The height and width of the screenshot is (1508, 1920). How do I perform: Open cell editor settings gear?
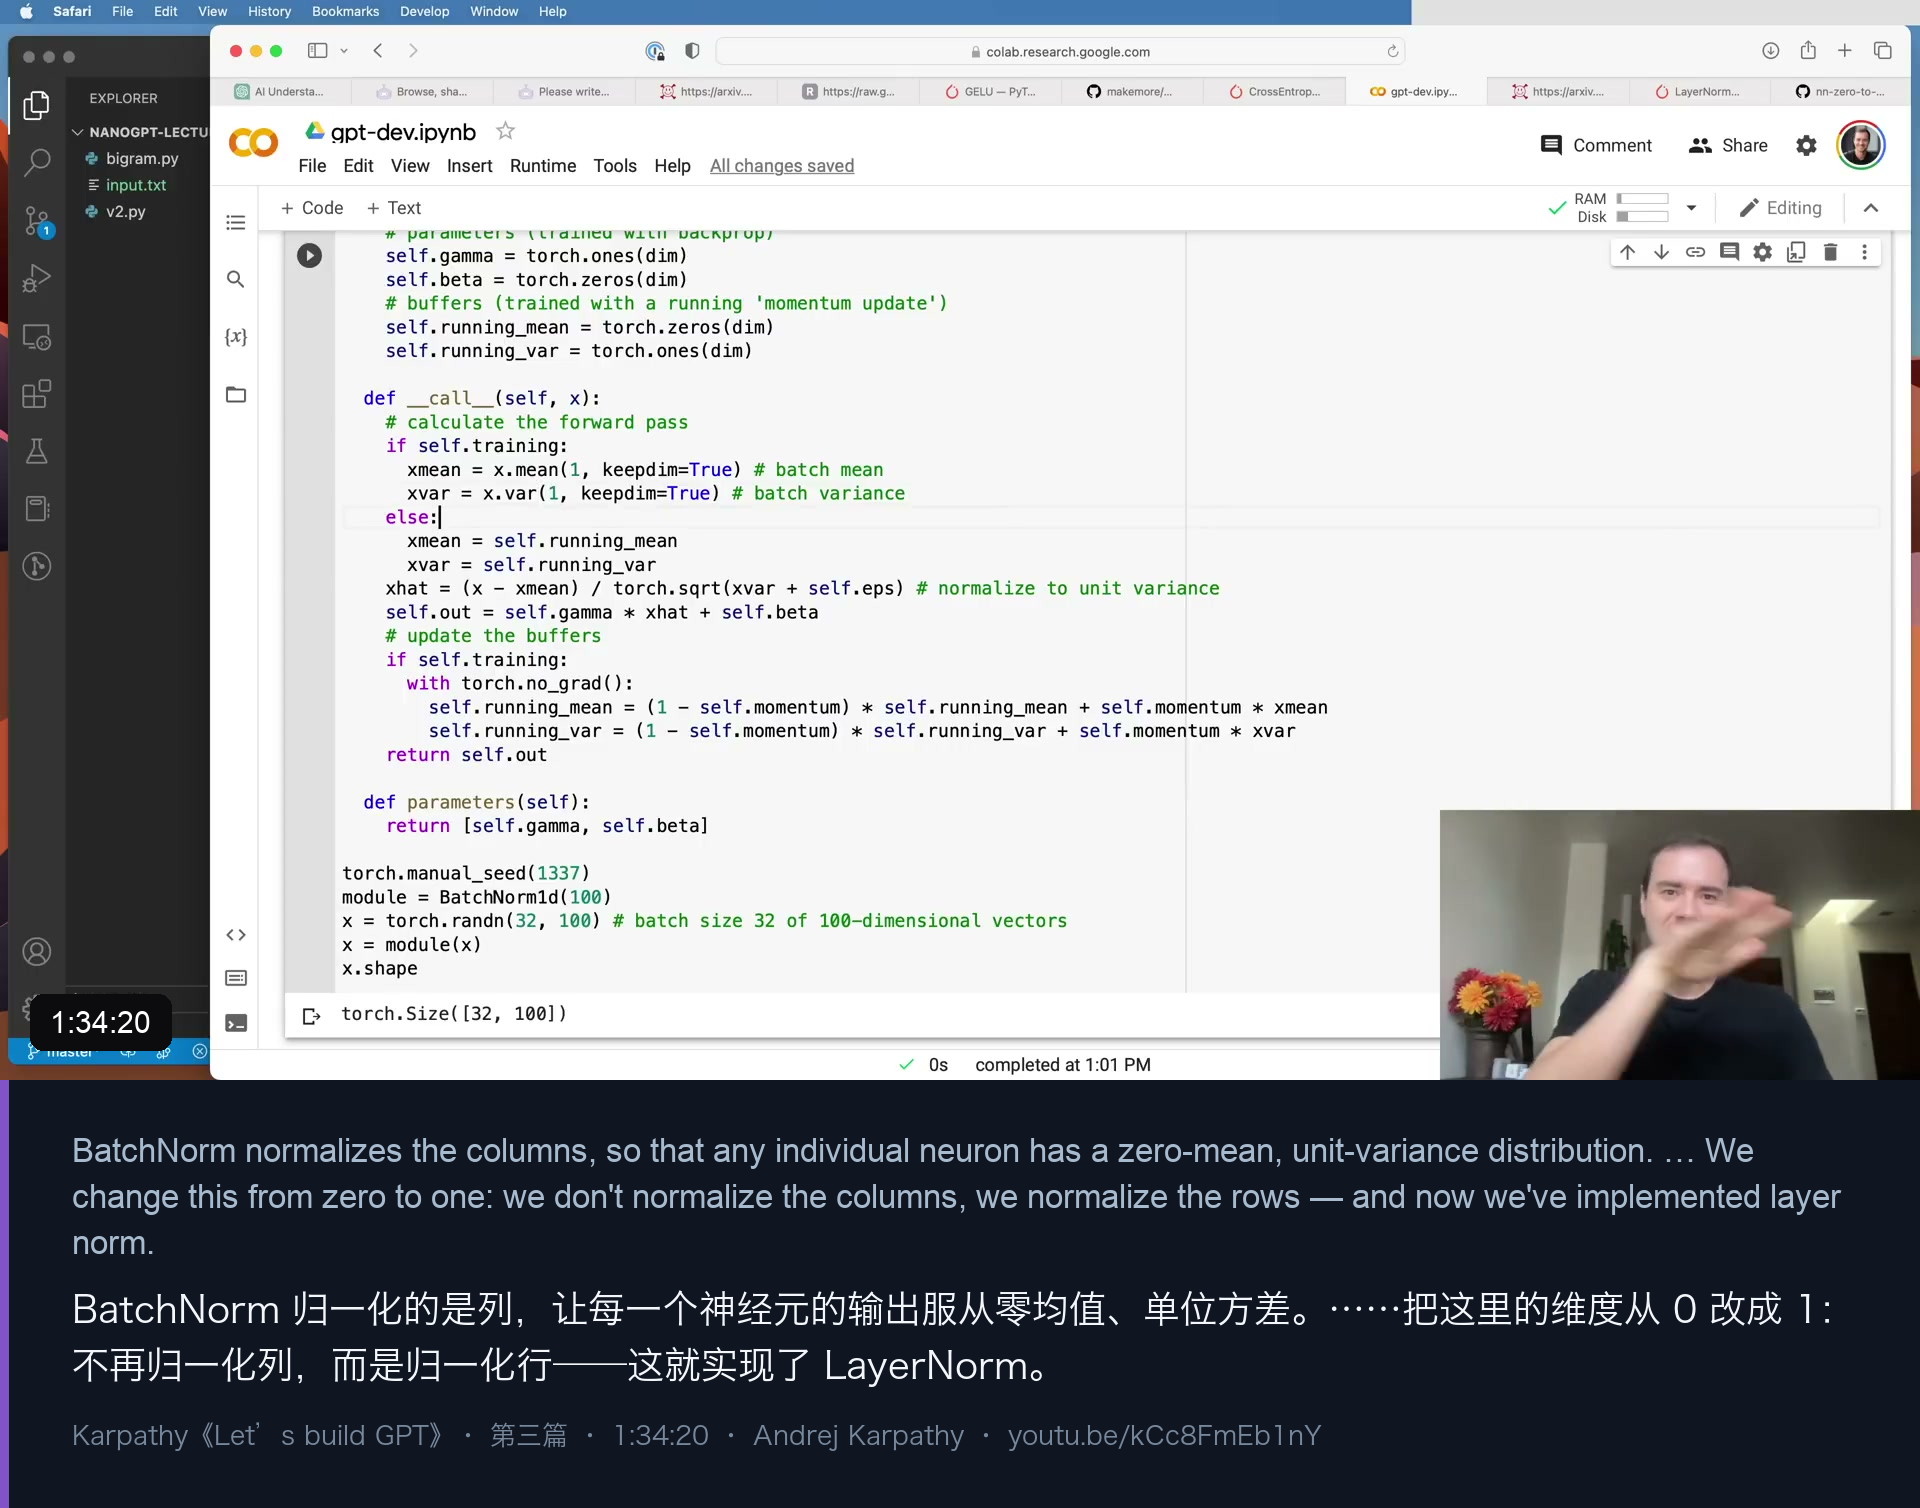coord(1763,252)
